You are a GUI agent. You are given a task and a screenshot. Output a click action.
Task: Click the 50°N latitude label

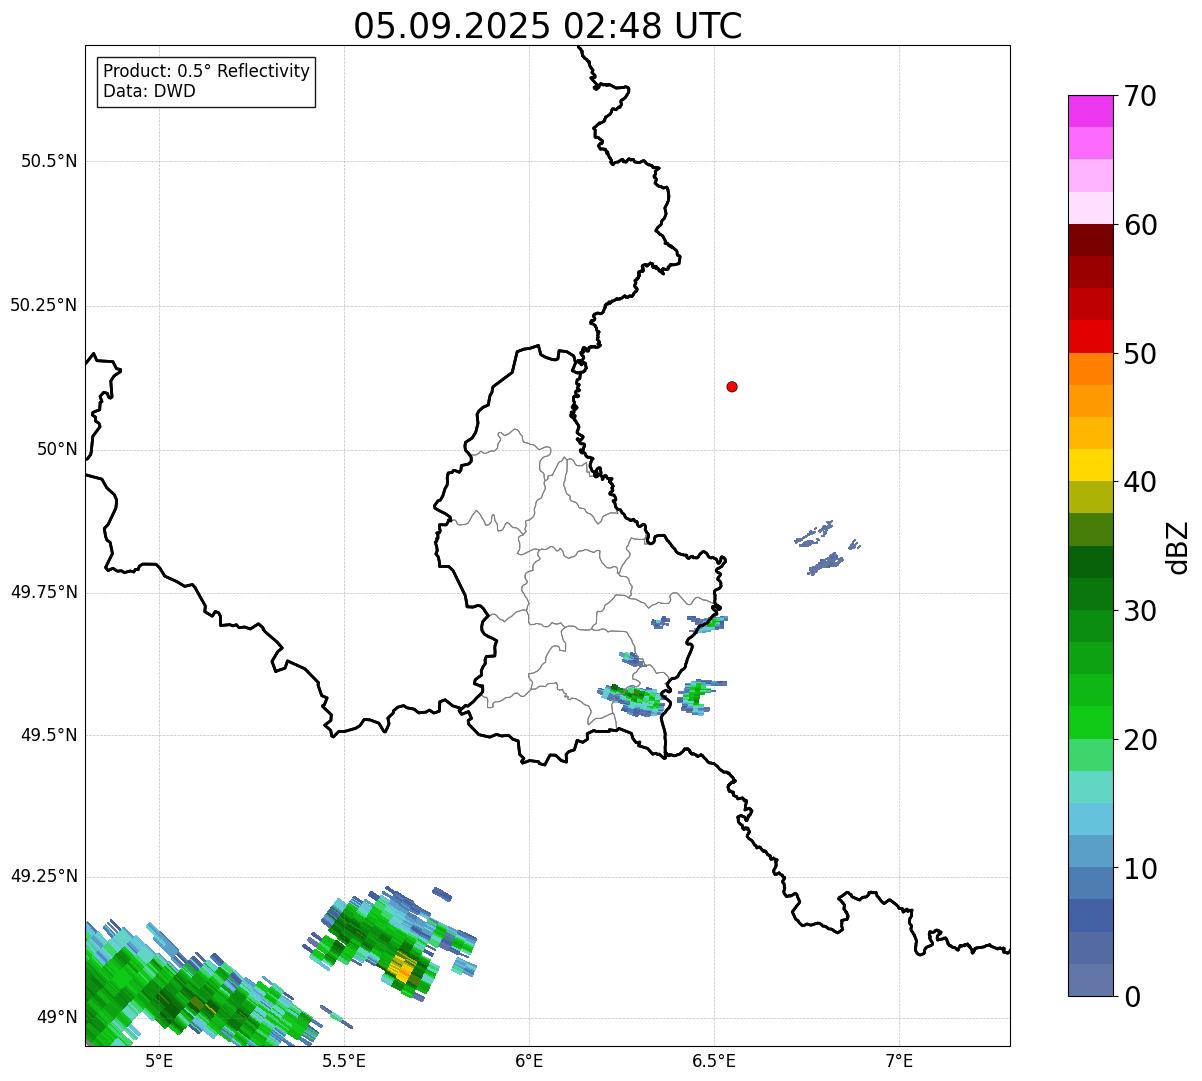pyautogui.click(x=57, y=449)
